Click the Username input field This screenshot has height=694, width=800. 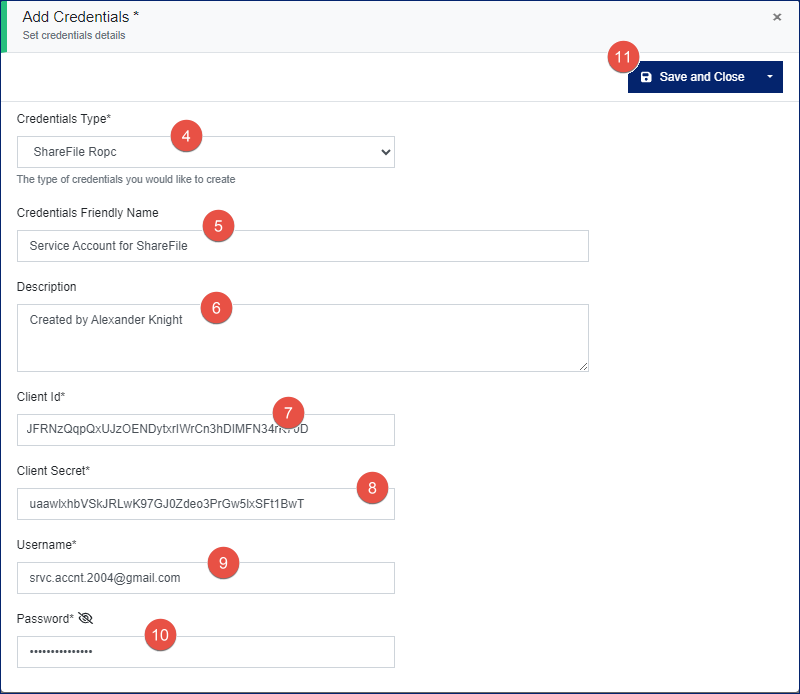pos(200,578)
